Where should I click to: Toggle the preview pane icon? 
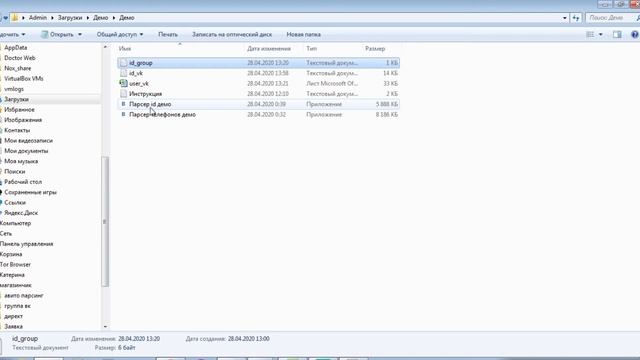[617, 35]
